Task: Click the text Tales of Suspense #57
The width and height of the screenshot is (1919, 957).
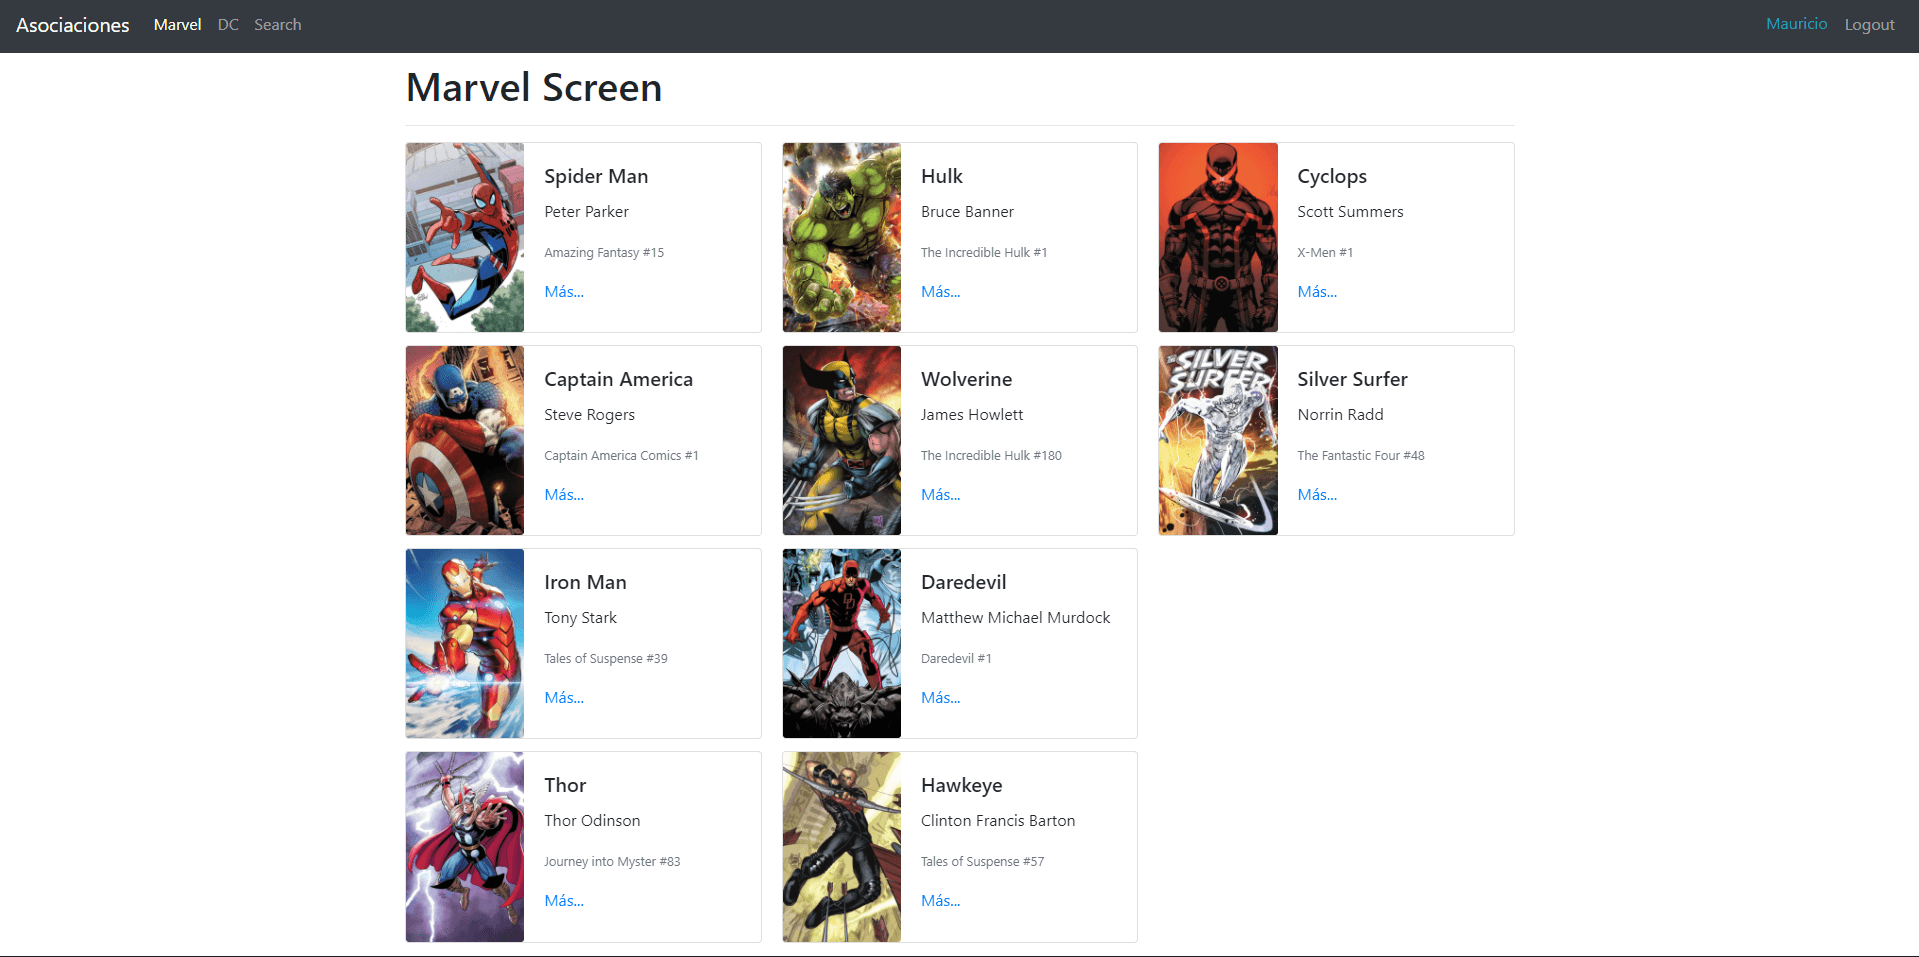Action: tap(982, 862)
